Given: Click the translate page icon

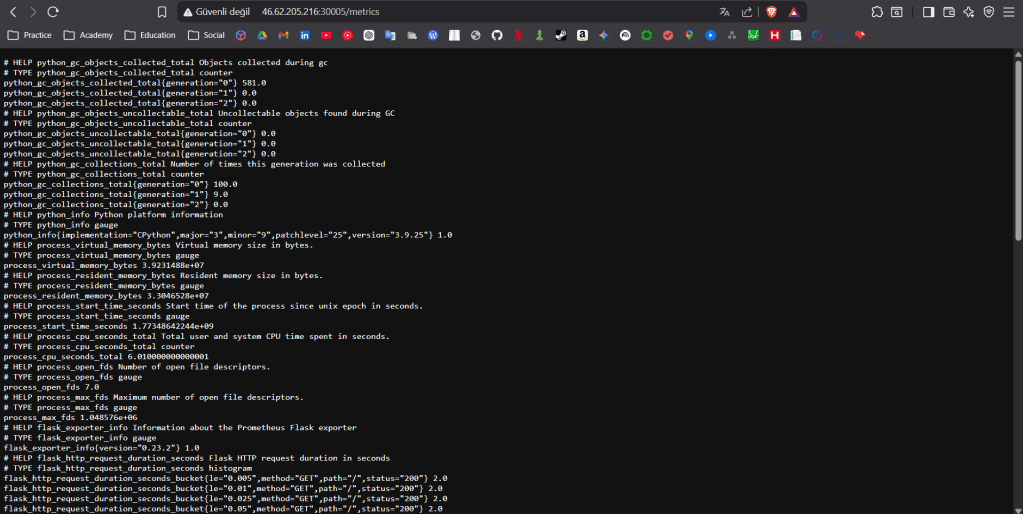Looking at the screenshot, I should (724, 12).
